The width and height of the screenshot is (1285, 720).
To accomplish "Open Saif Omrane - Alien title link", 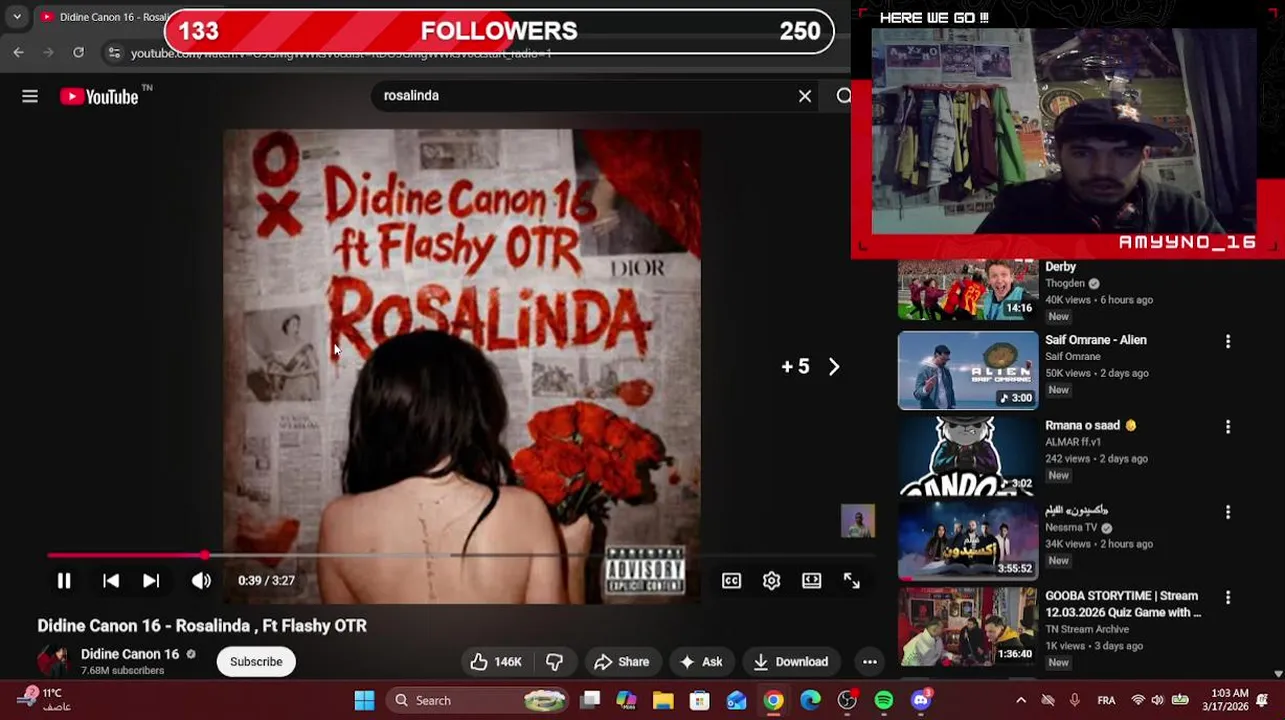I will click(x=1096, y=340).
